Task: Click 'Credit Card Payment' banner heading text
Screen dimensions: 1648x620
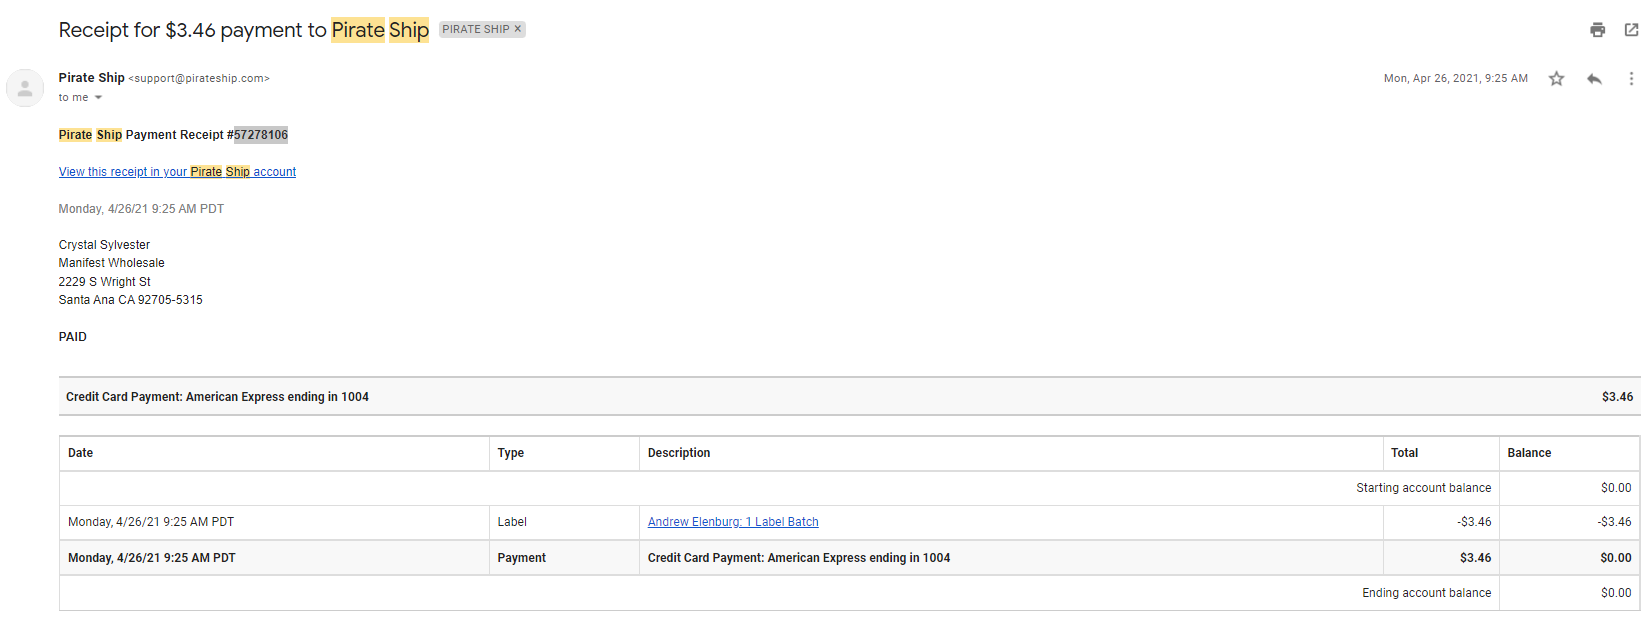Action: (217, 397)
